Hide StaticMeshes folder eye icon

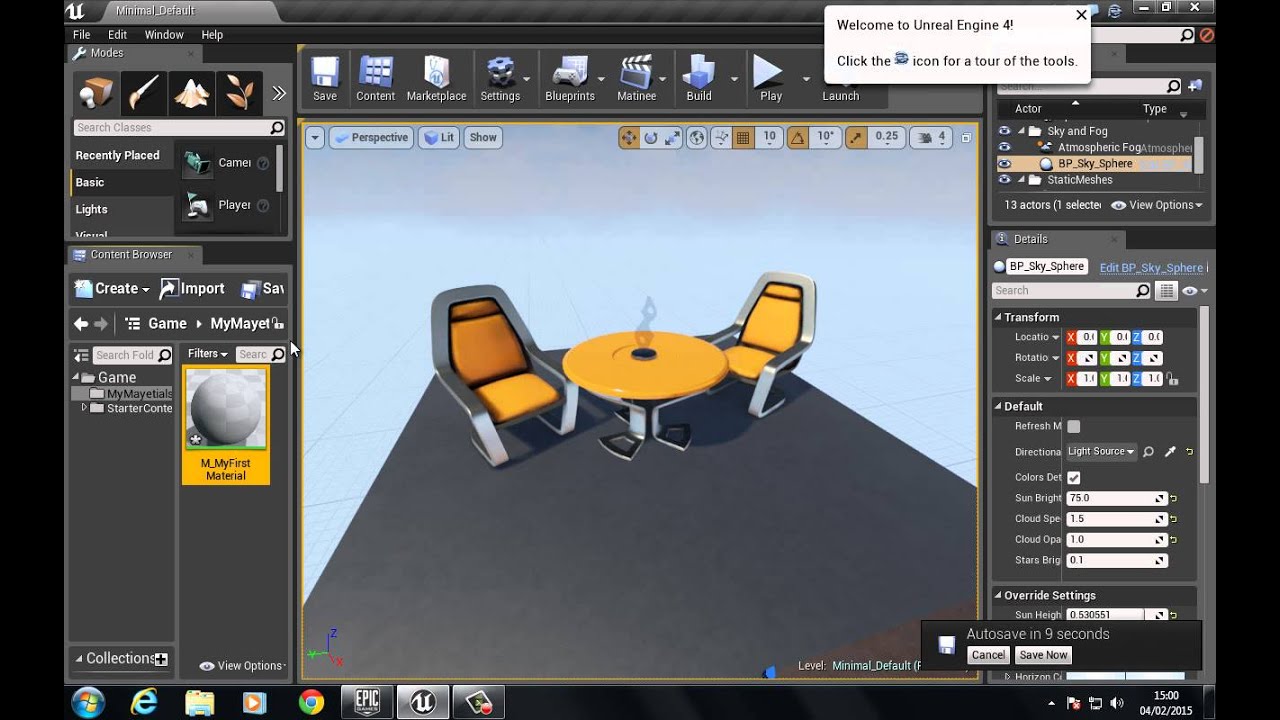[x=1005, y=180]
